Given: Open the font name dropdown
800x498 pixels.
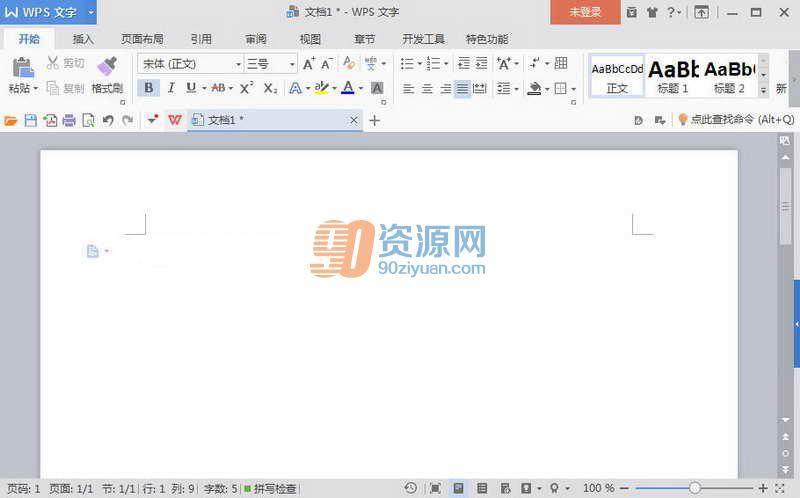Looking at the screenshot, I should (238, 64).
